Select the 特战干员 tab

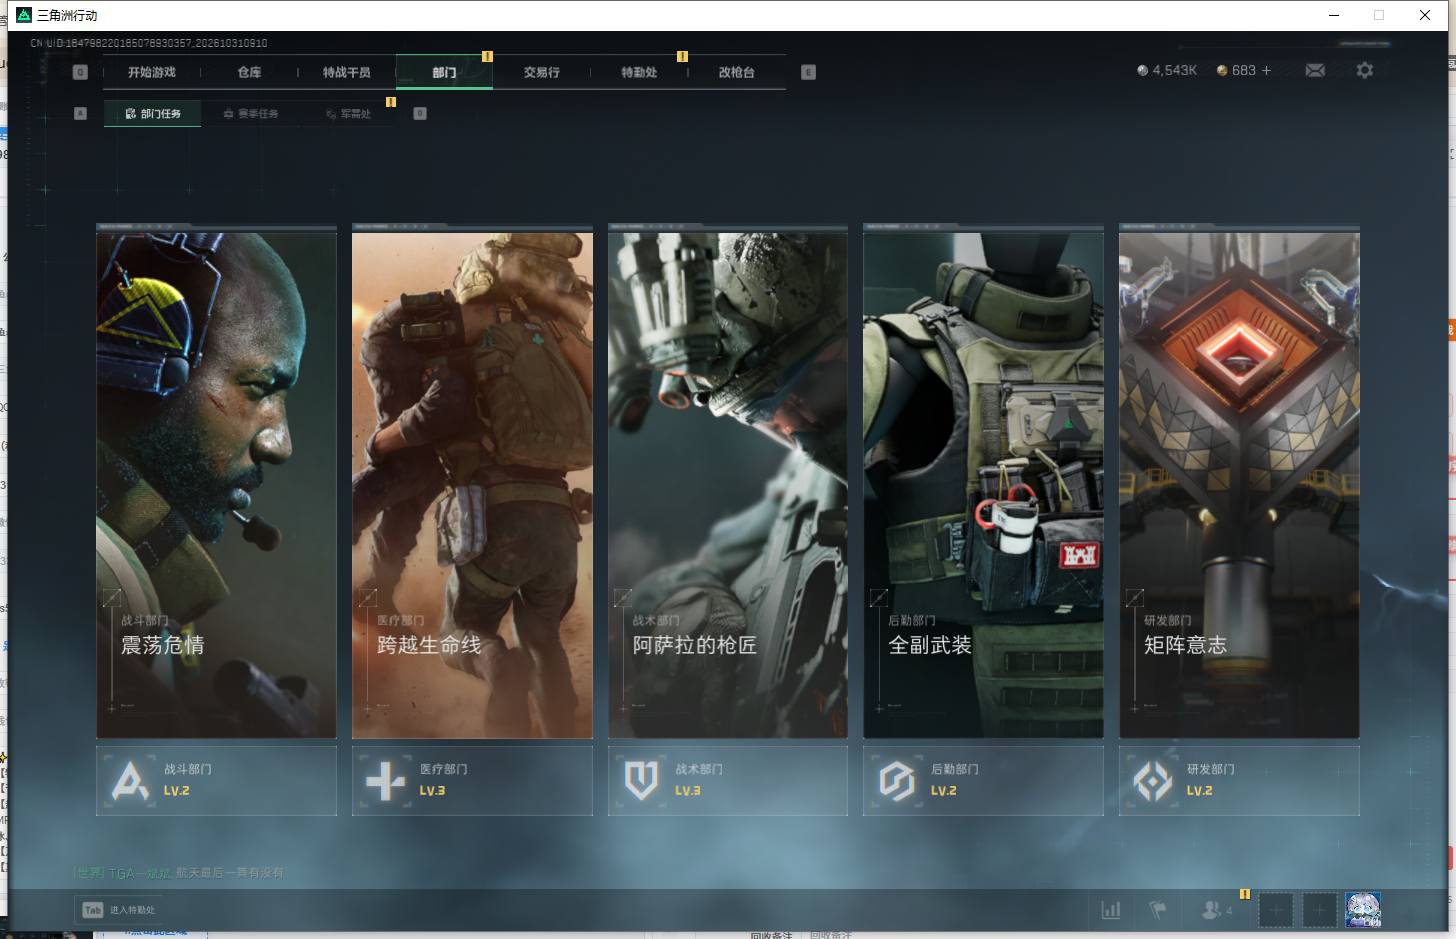pos(347,72)
